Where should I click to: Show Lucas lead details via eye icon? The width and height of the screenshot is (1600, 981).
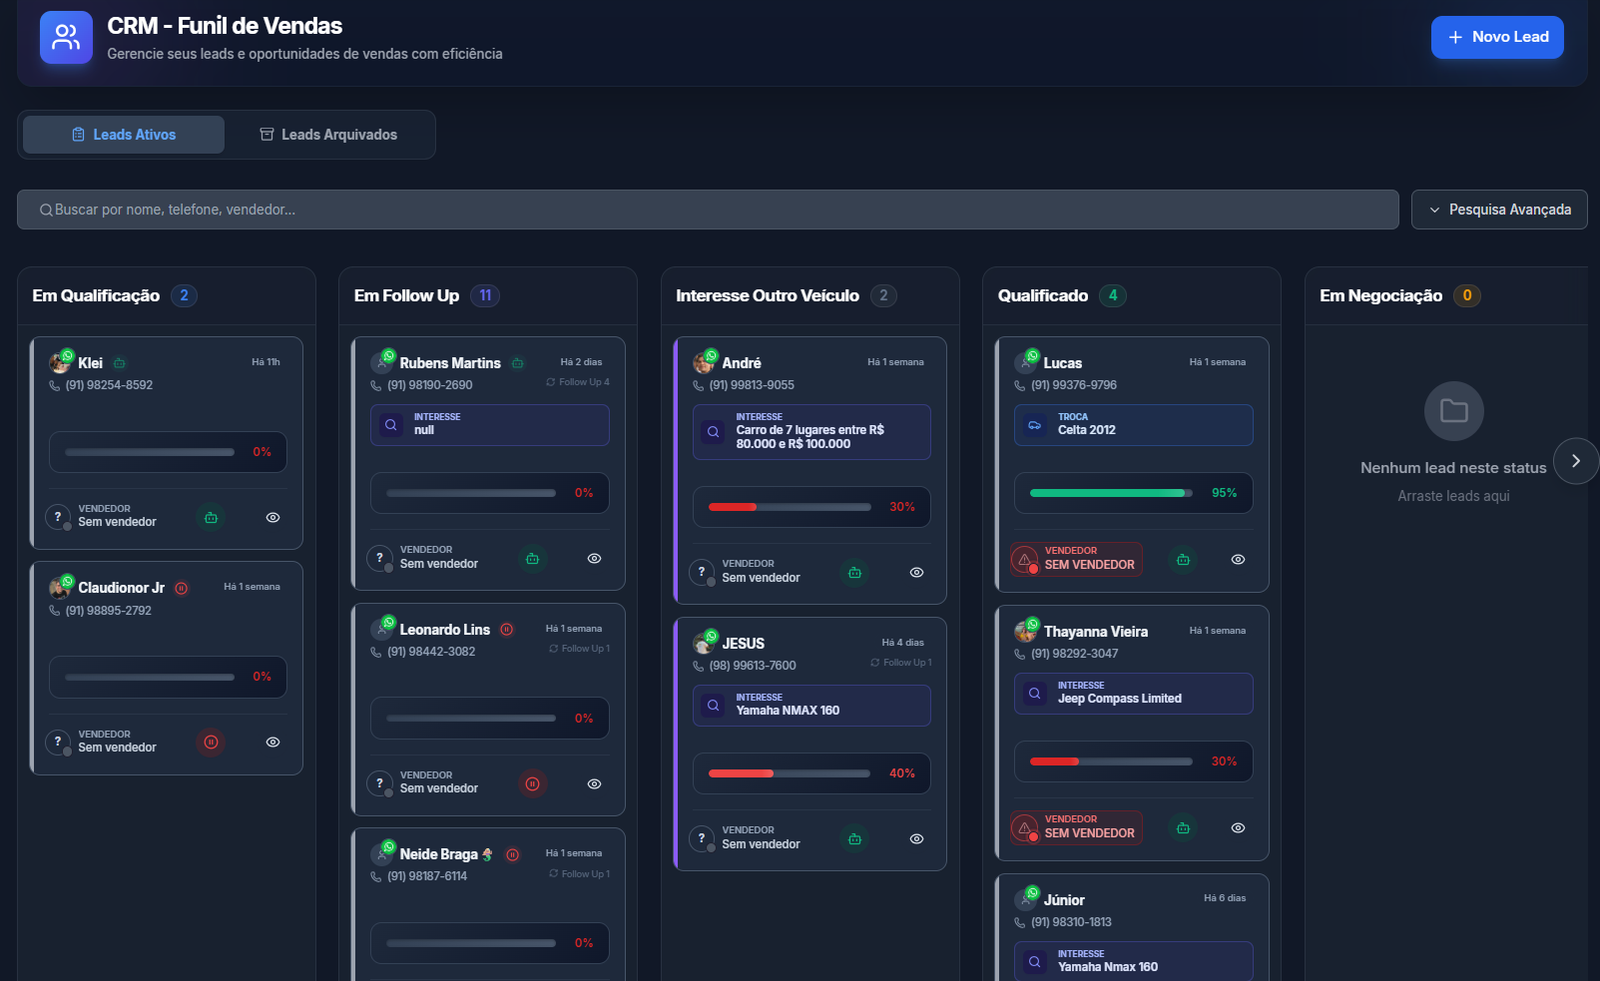coord(1238,560)
